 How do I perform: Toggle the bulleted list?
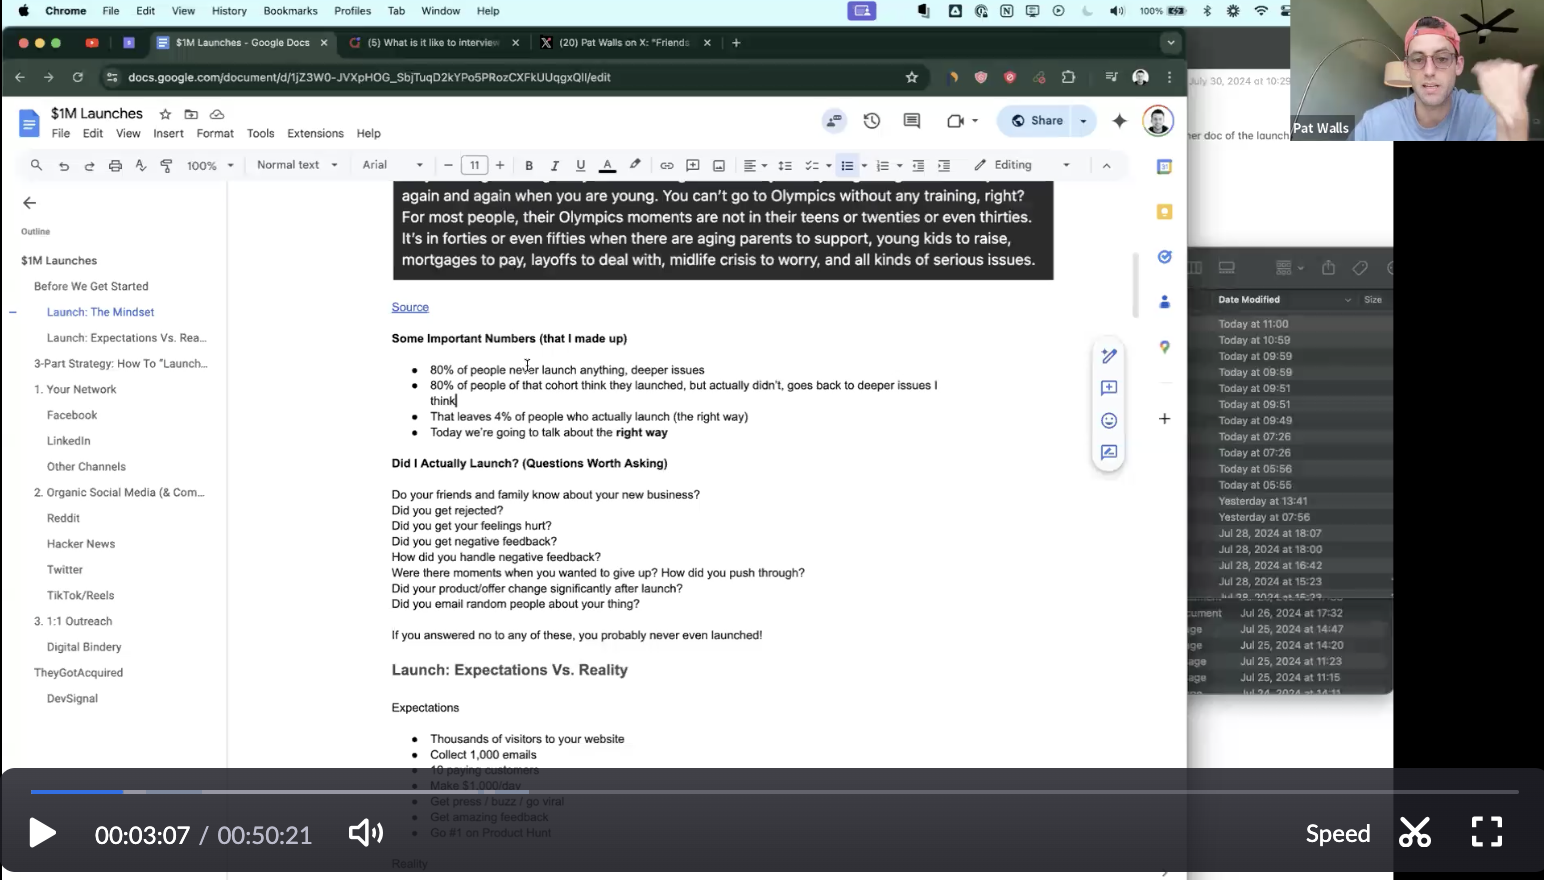(847, 165)
